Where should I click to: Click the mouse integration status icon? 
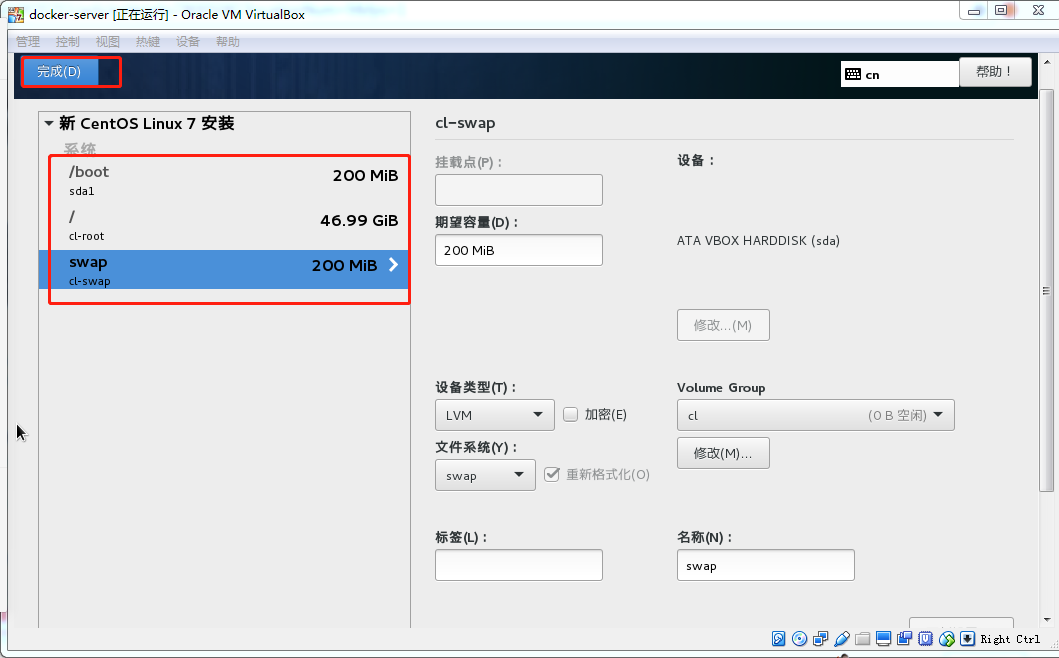[x=946, y=638]
